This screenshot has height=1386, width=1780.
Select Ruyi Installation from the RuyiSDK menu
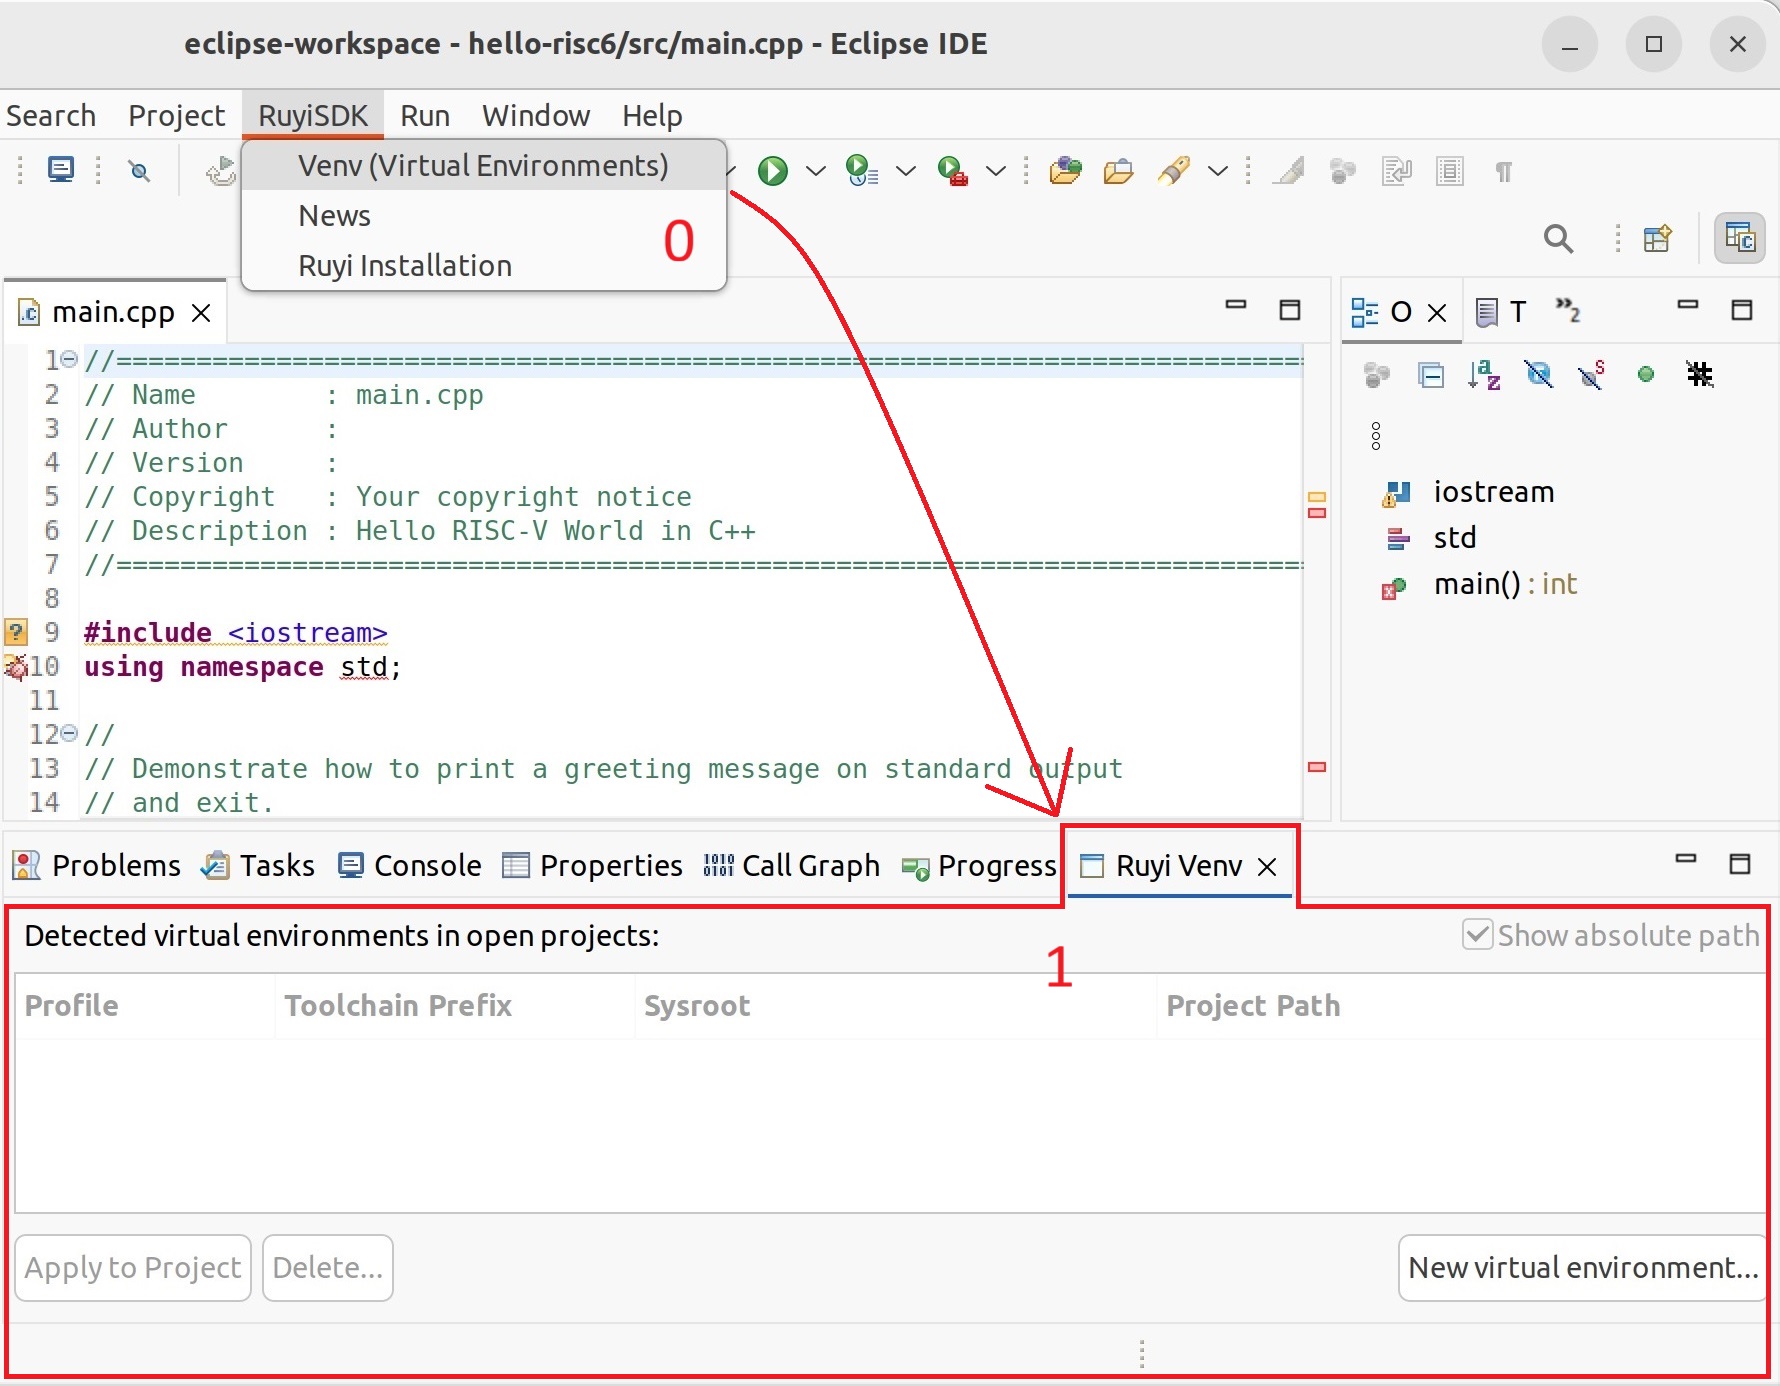point(404,266)
